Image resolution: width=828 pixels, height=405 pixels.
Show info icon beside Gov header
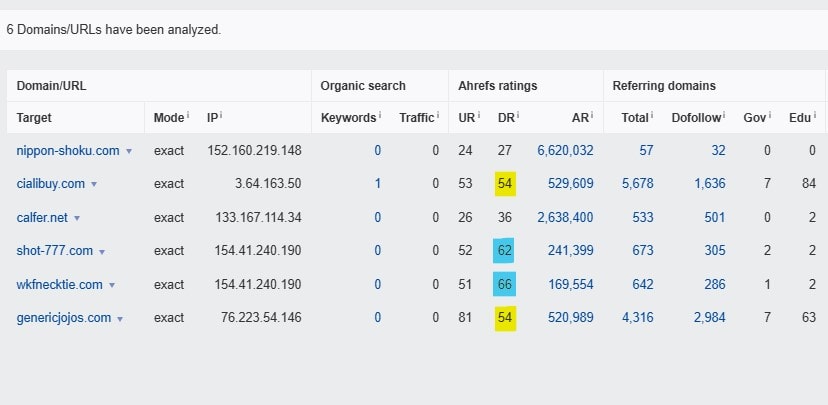pos(769,115)
